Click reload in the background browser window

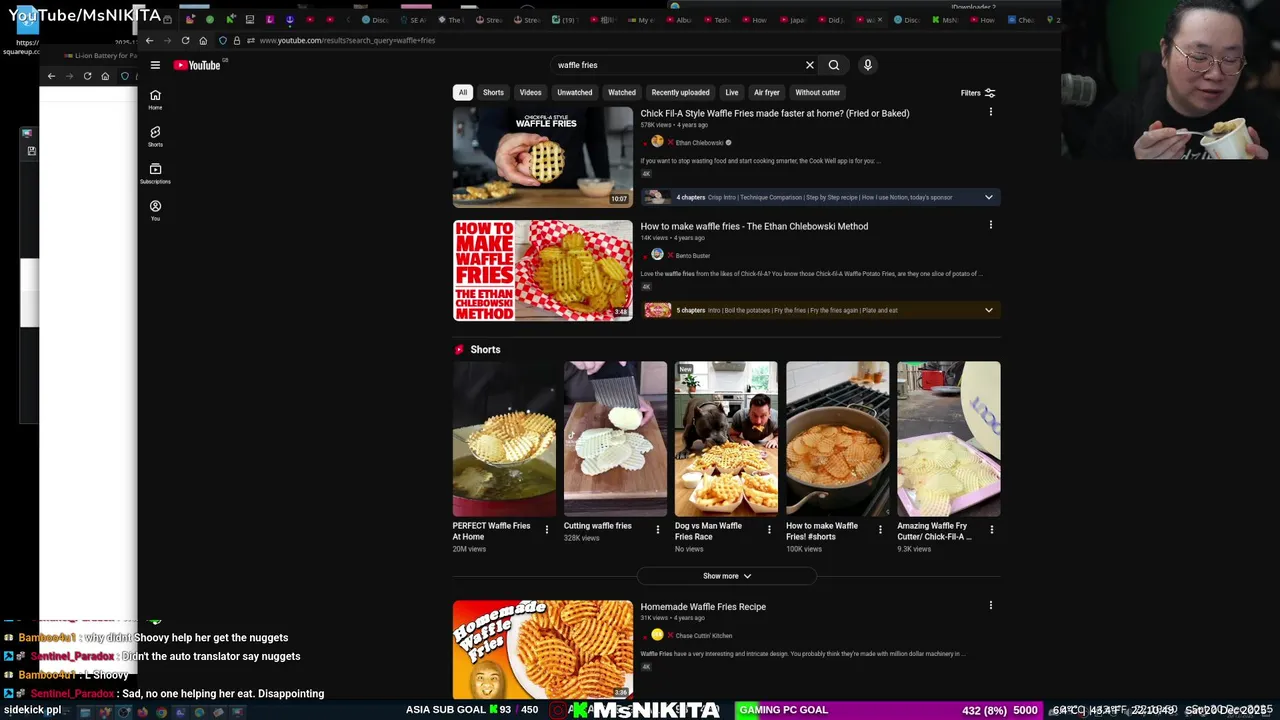pos(87,76)
